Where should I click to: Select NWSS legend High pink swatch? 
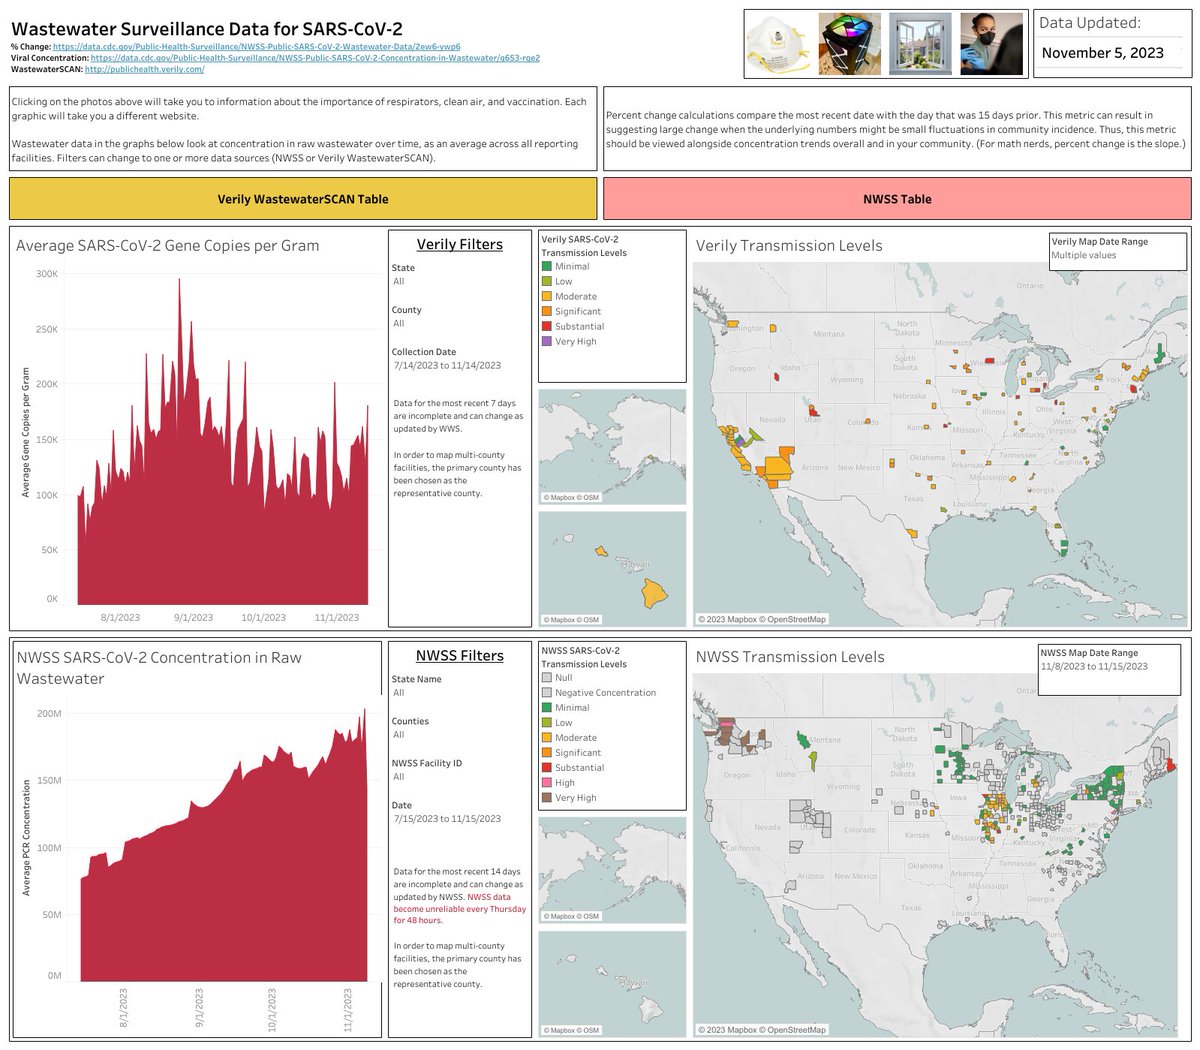click(x=547, y=782)
